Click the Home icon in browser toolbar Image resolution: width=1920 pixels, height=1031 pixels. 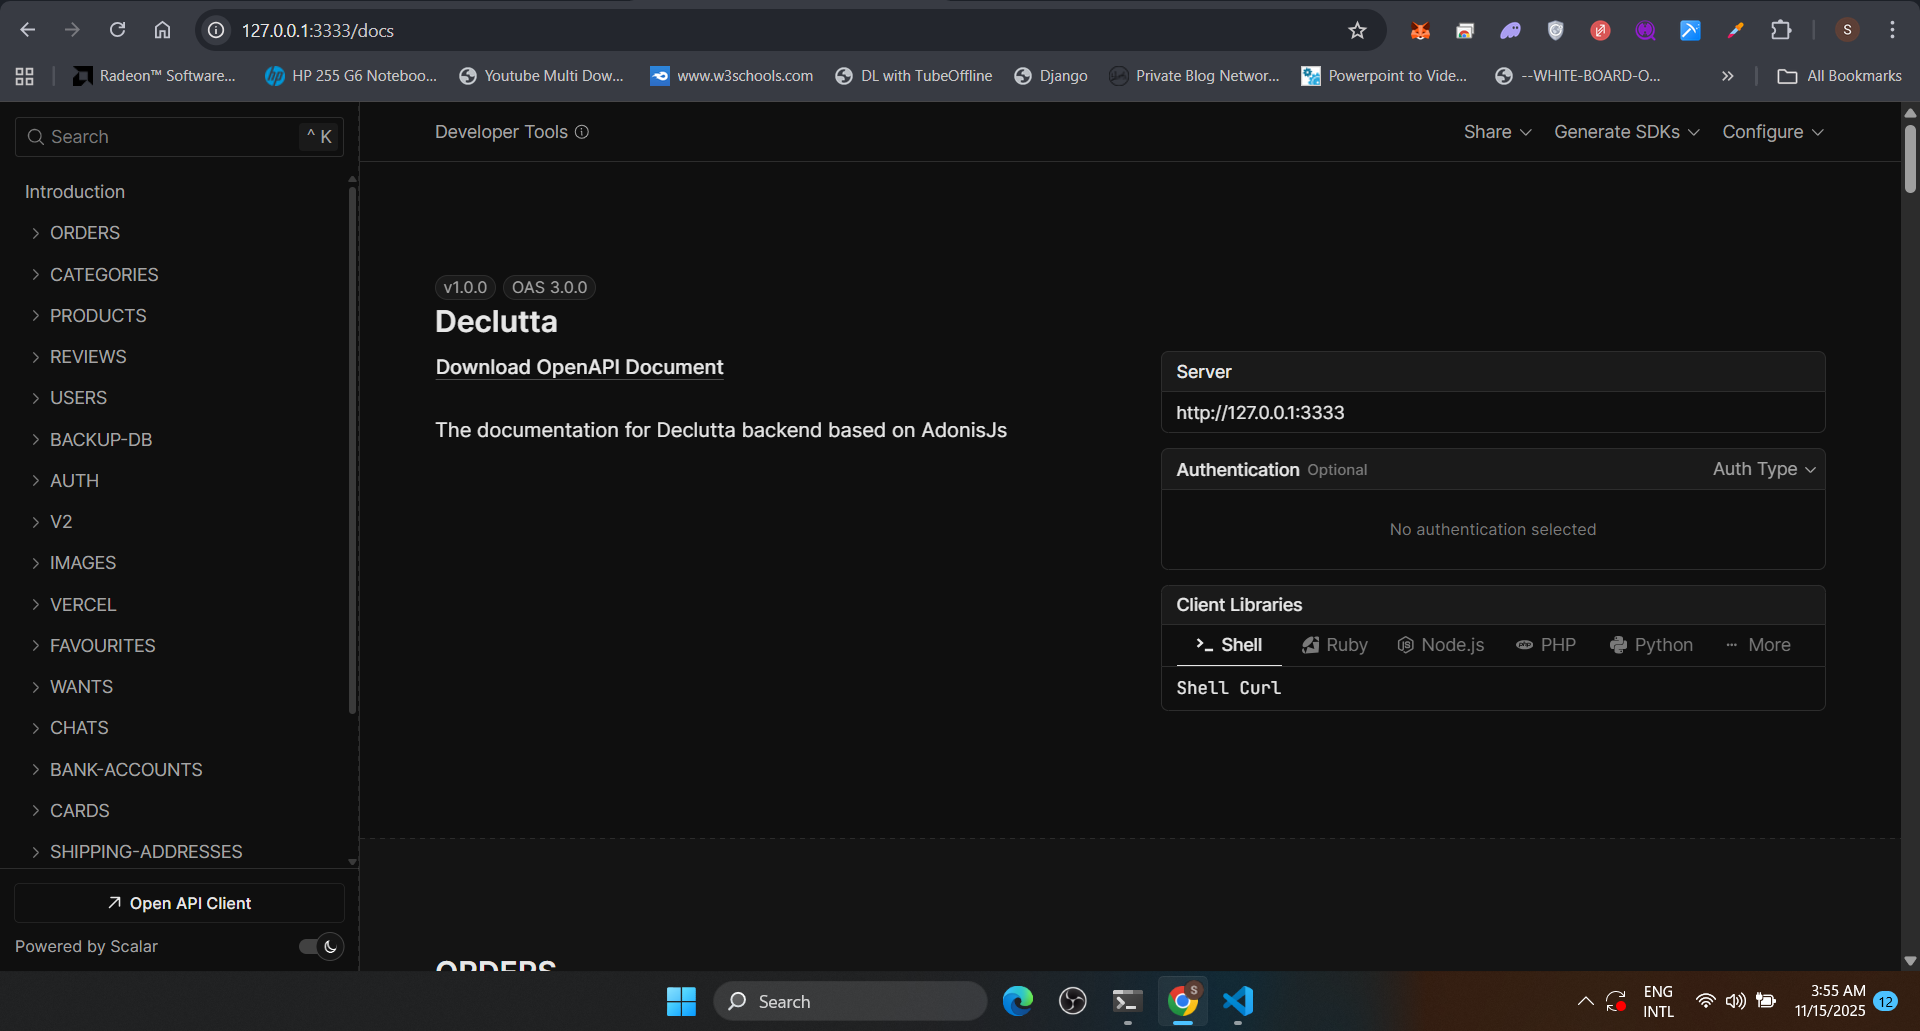tap(162, 30)
